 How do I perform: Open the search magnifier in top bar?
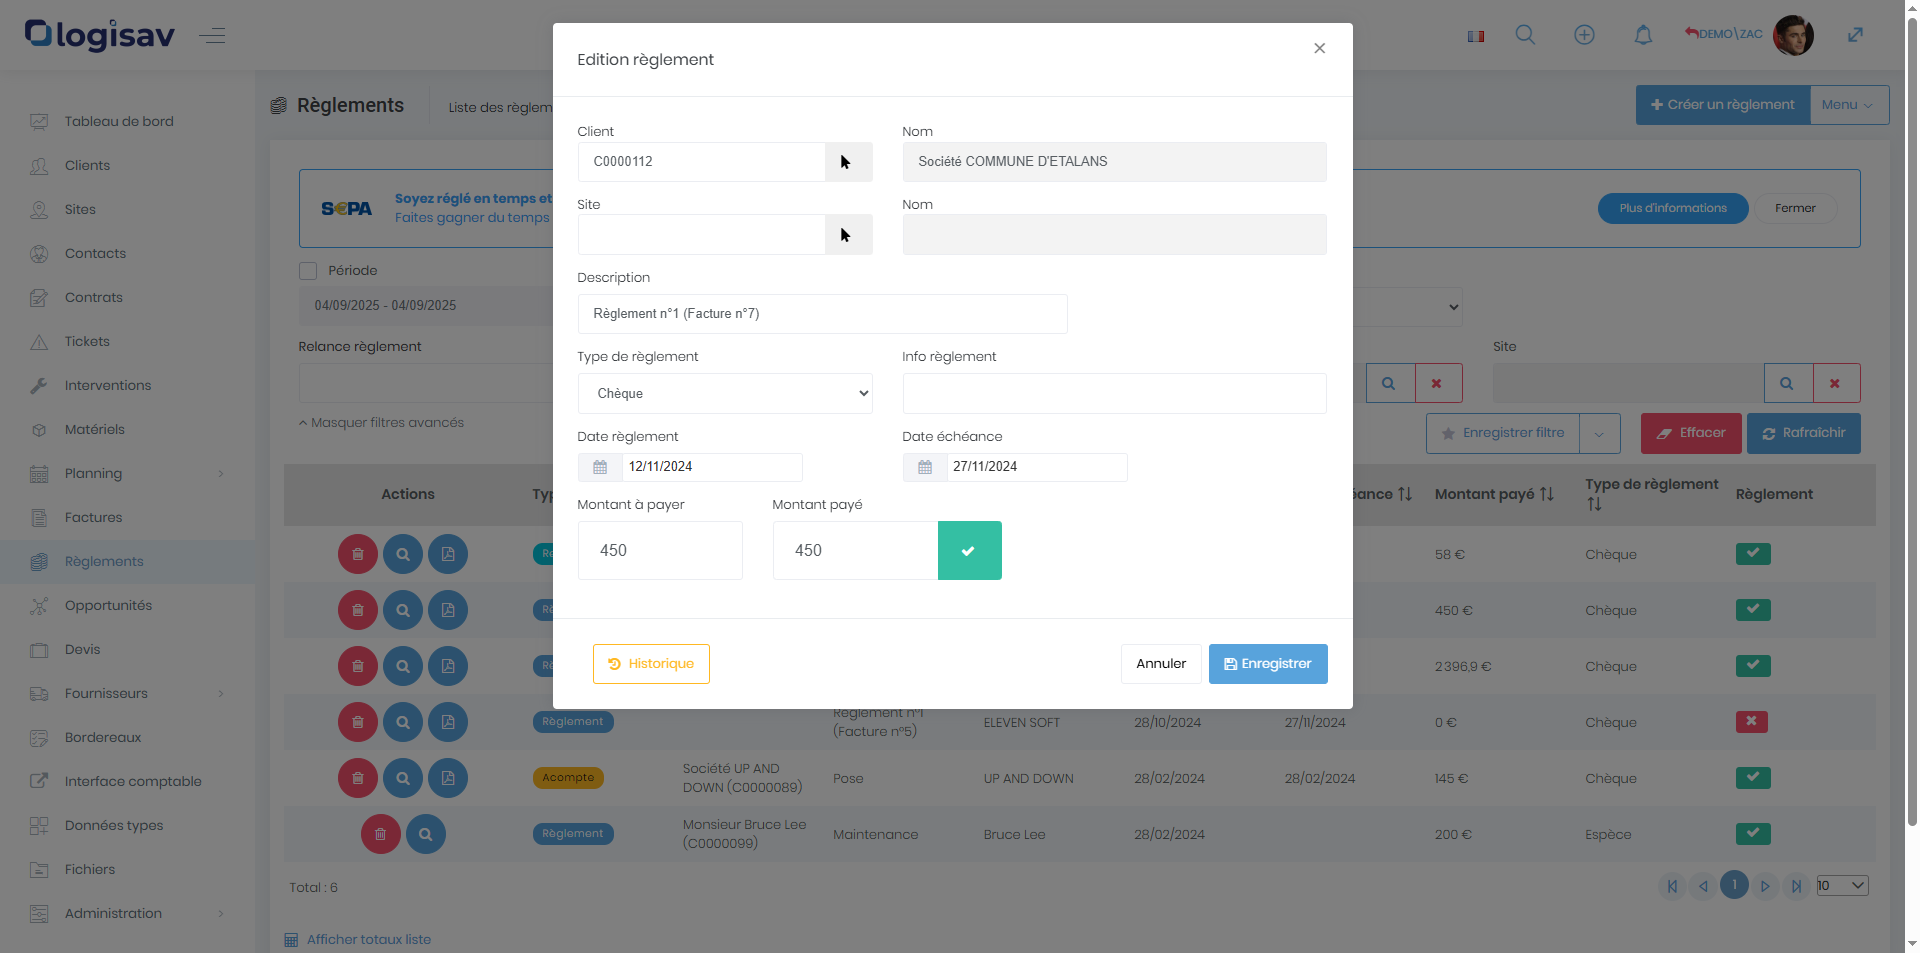(x=1525, y=35)
